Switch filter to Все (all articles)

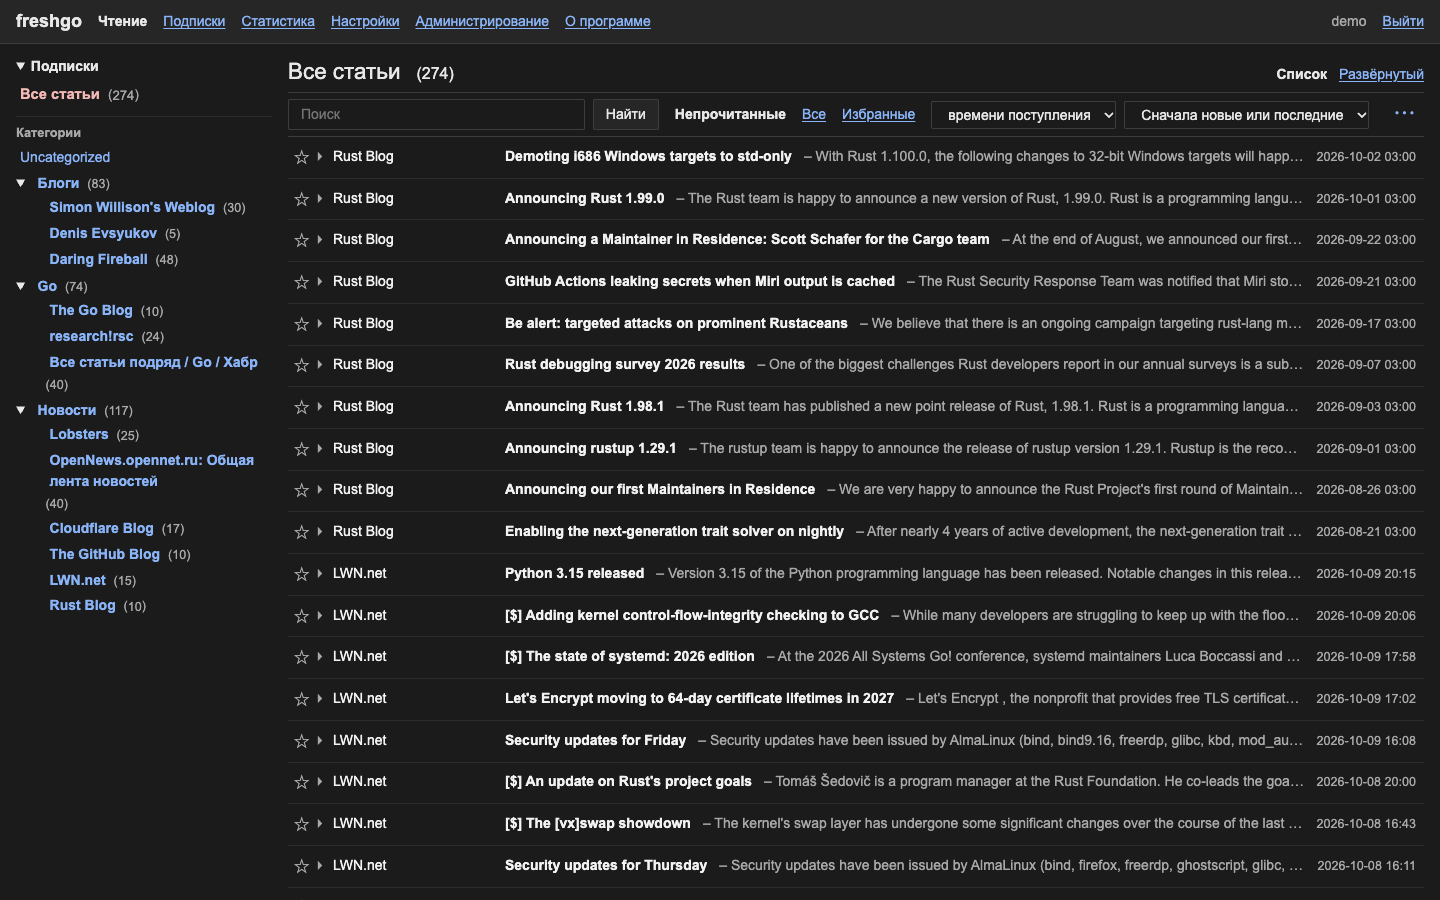[x=814, y=114]
